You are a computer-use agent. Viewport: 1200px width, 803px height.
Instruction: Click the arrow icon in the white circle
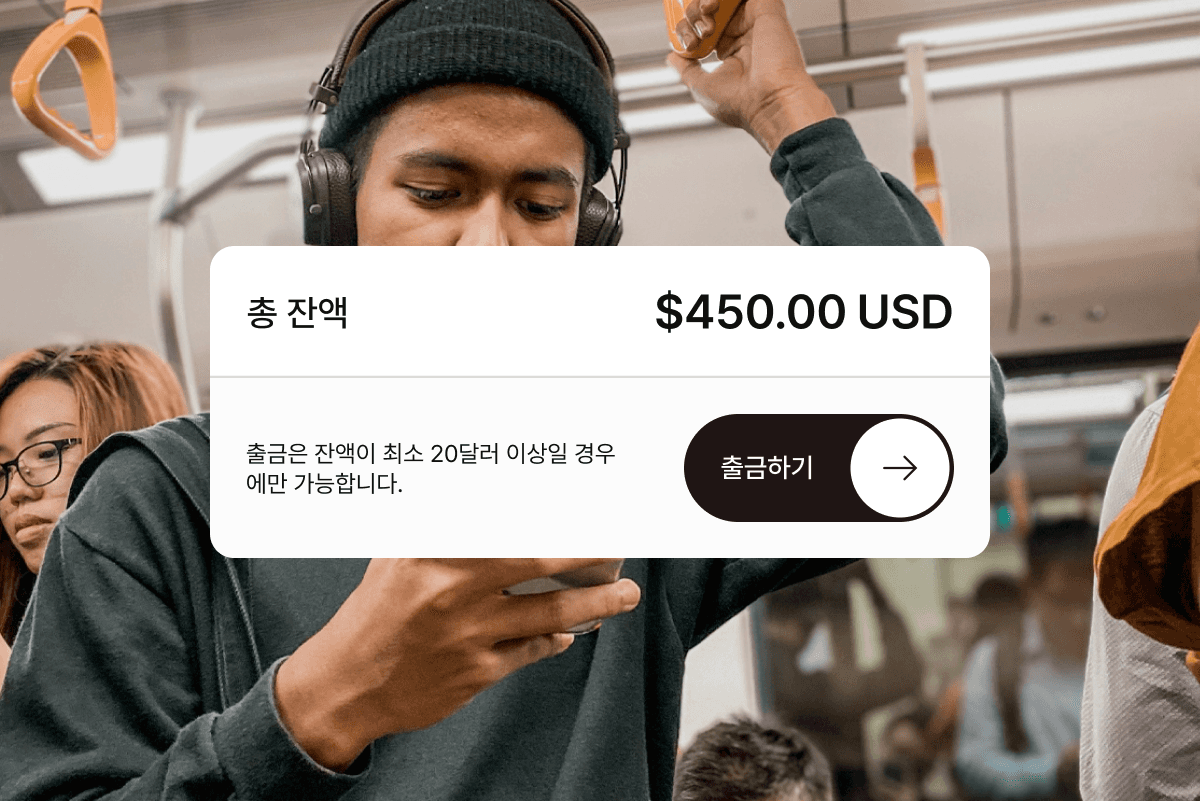coord(900,468)
